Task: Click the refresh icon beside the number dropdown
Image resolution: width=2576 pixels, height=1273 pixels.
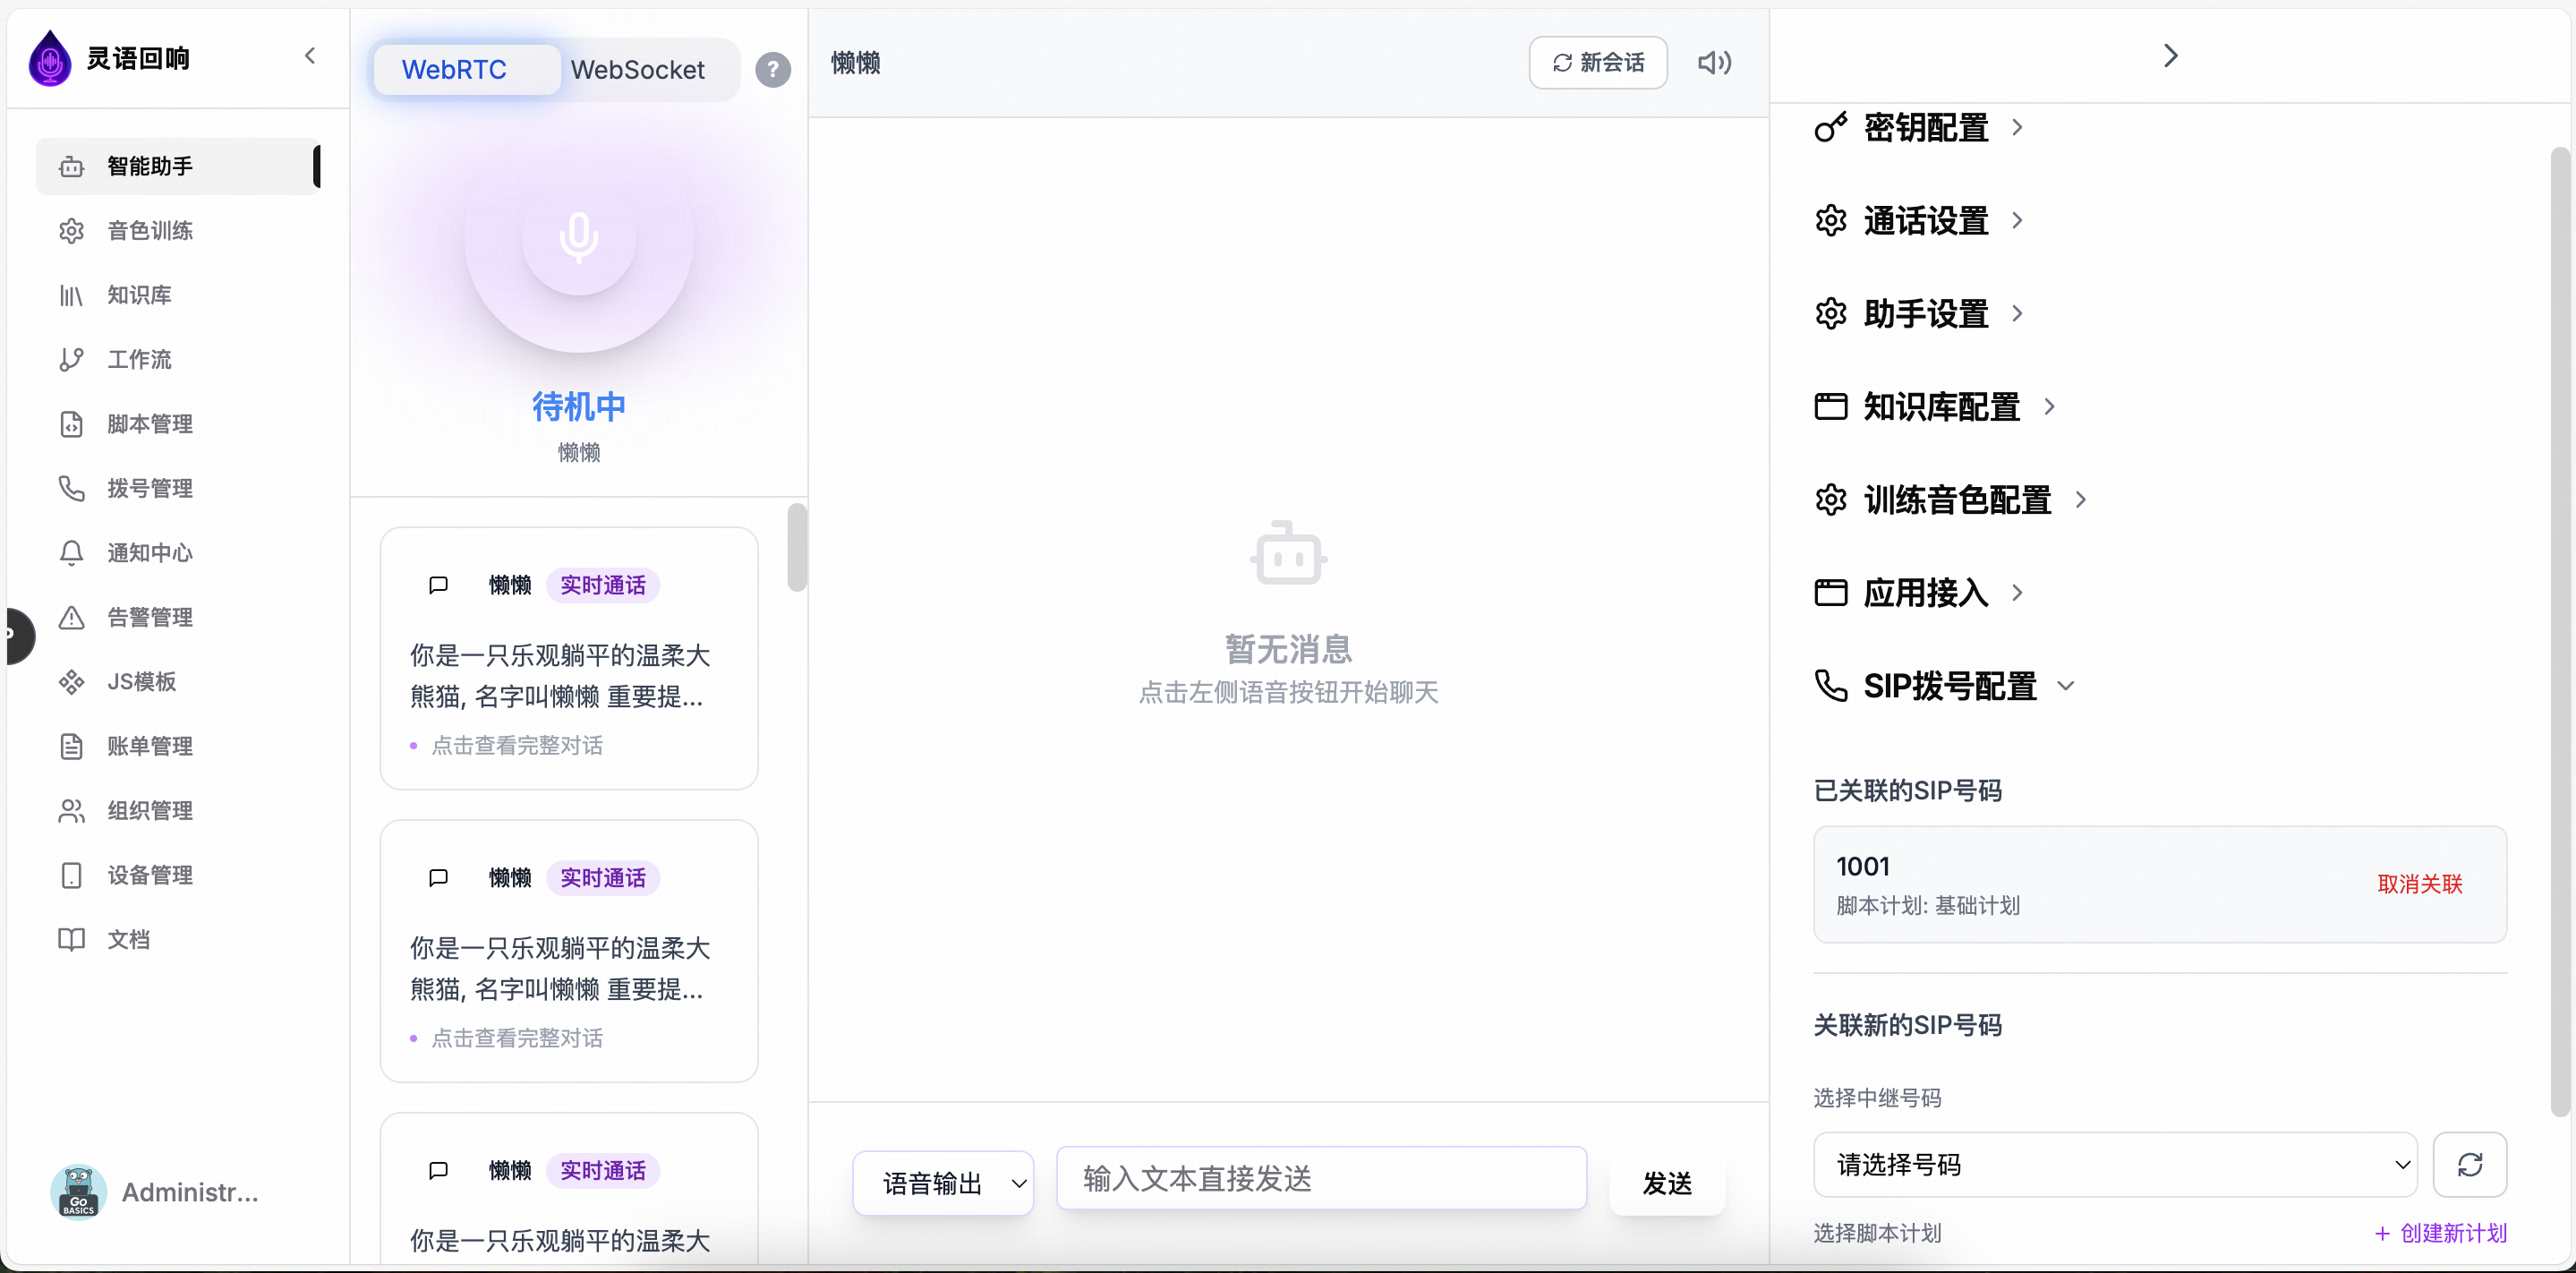Action: coord(2469,1164)
